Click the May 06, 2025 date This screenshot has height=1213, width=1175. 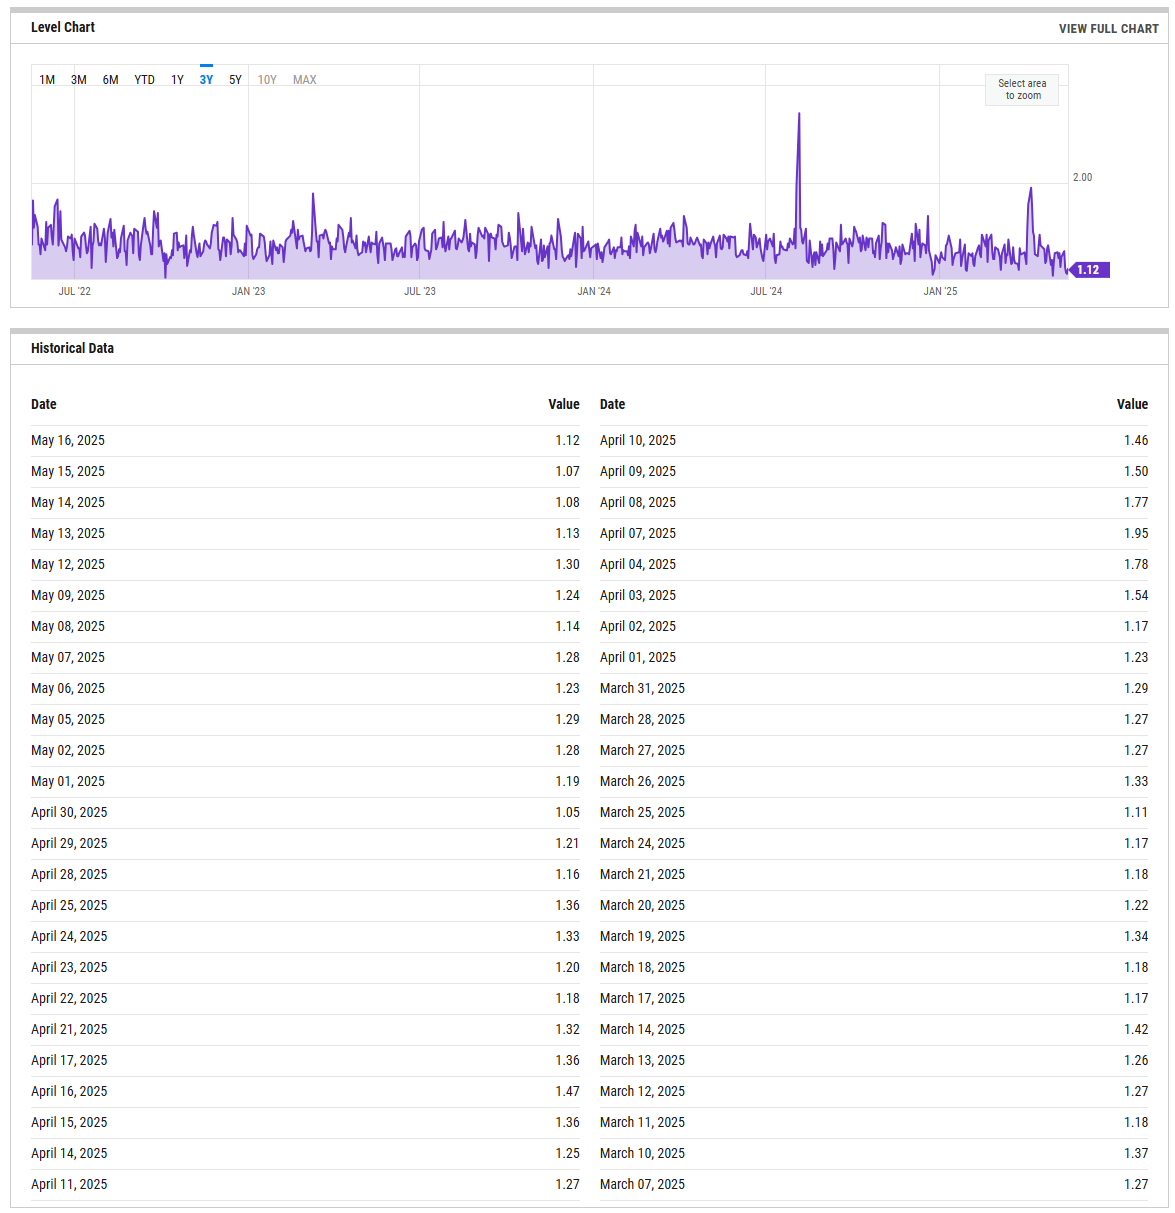(x=68, y=689)
